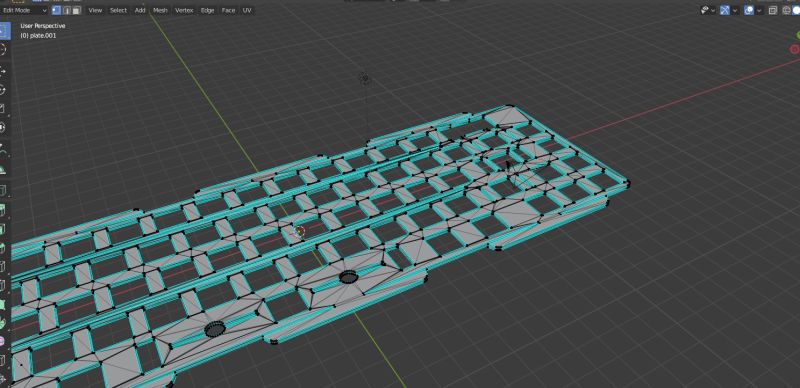Select the Transform tool

click(x=3, y=128)
